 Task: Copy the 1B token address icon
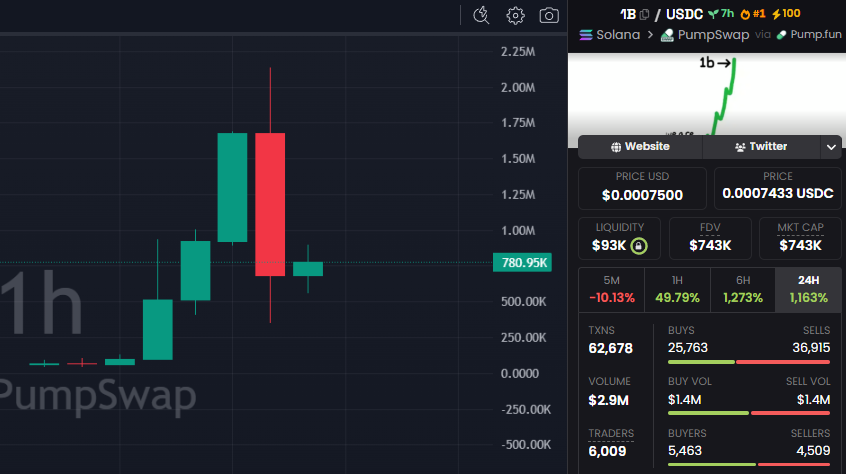[x=644, y=15]
